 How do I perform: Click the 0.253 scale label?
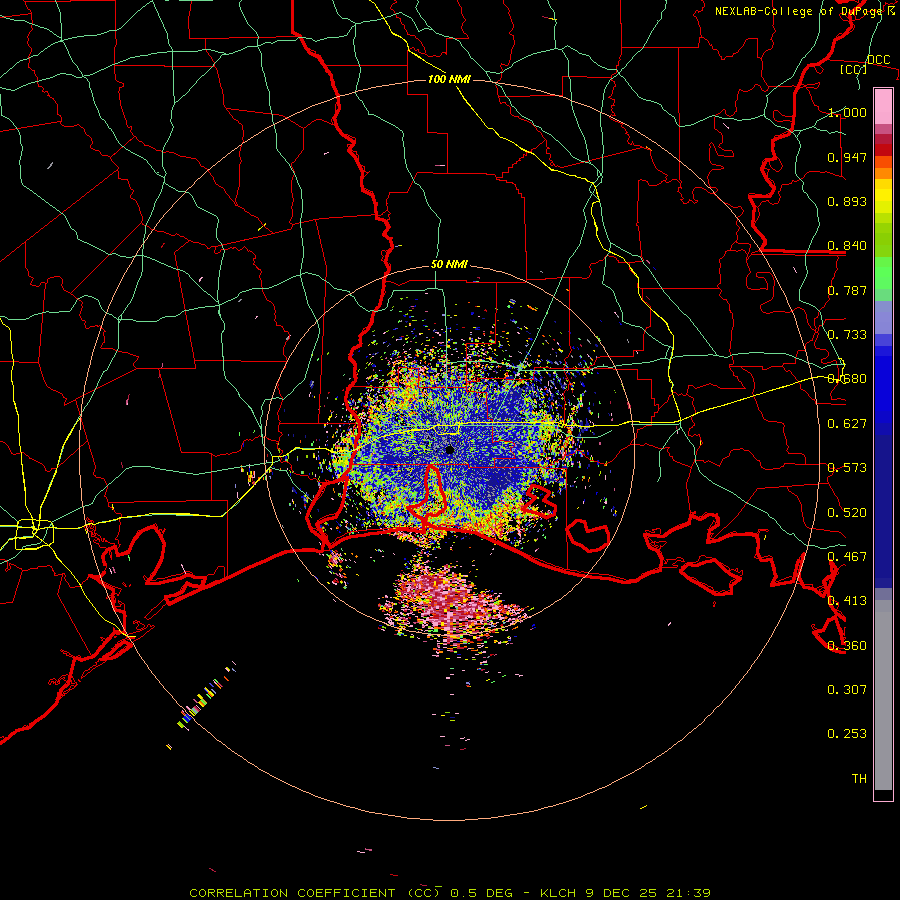pyautogui.click(x=847, y=734)
